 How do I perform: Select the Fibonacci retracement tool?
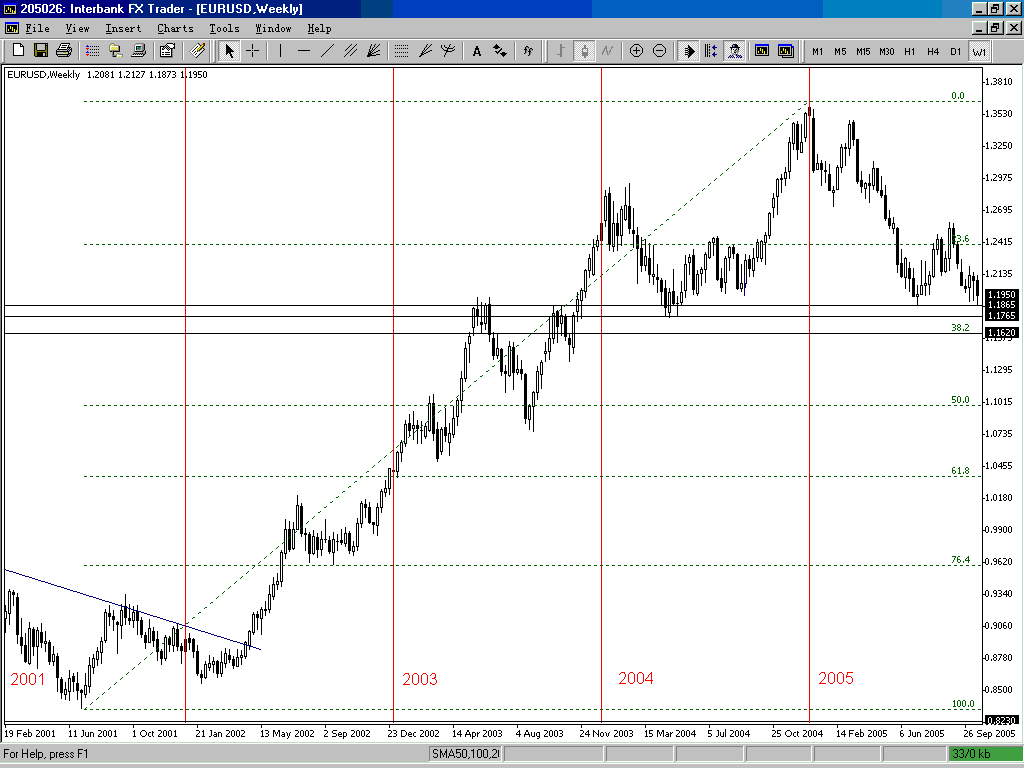point(403,51)
